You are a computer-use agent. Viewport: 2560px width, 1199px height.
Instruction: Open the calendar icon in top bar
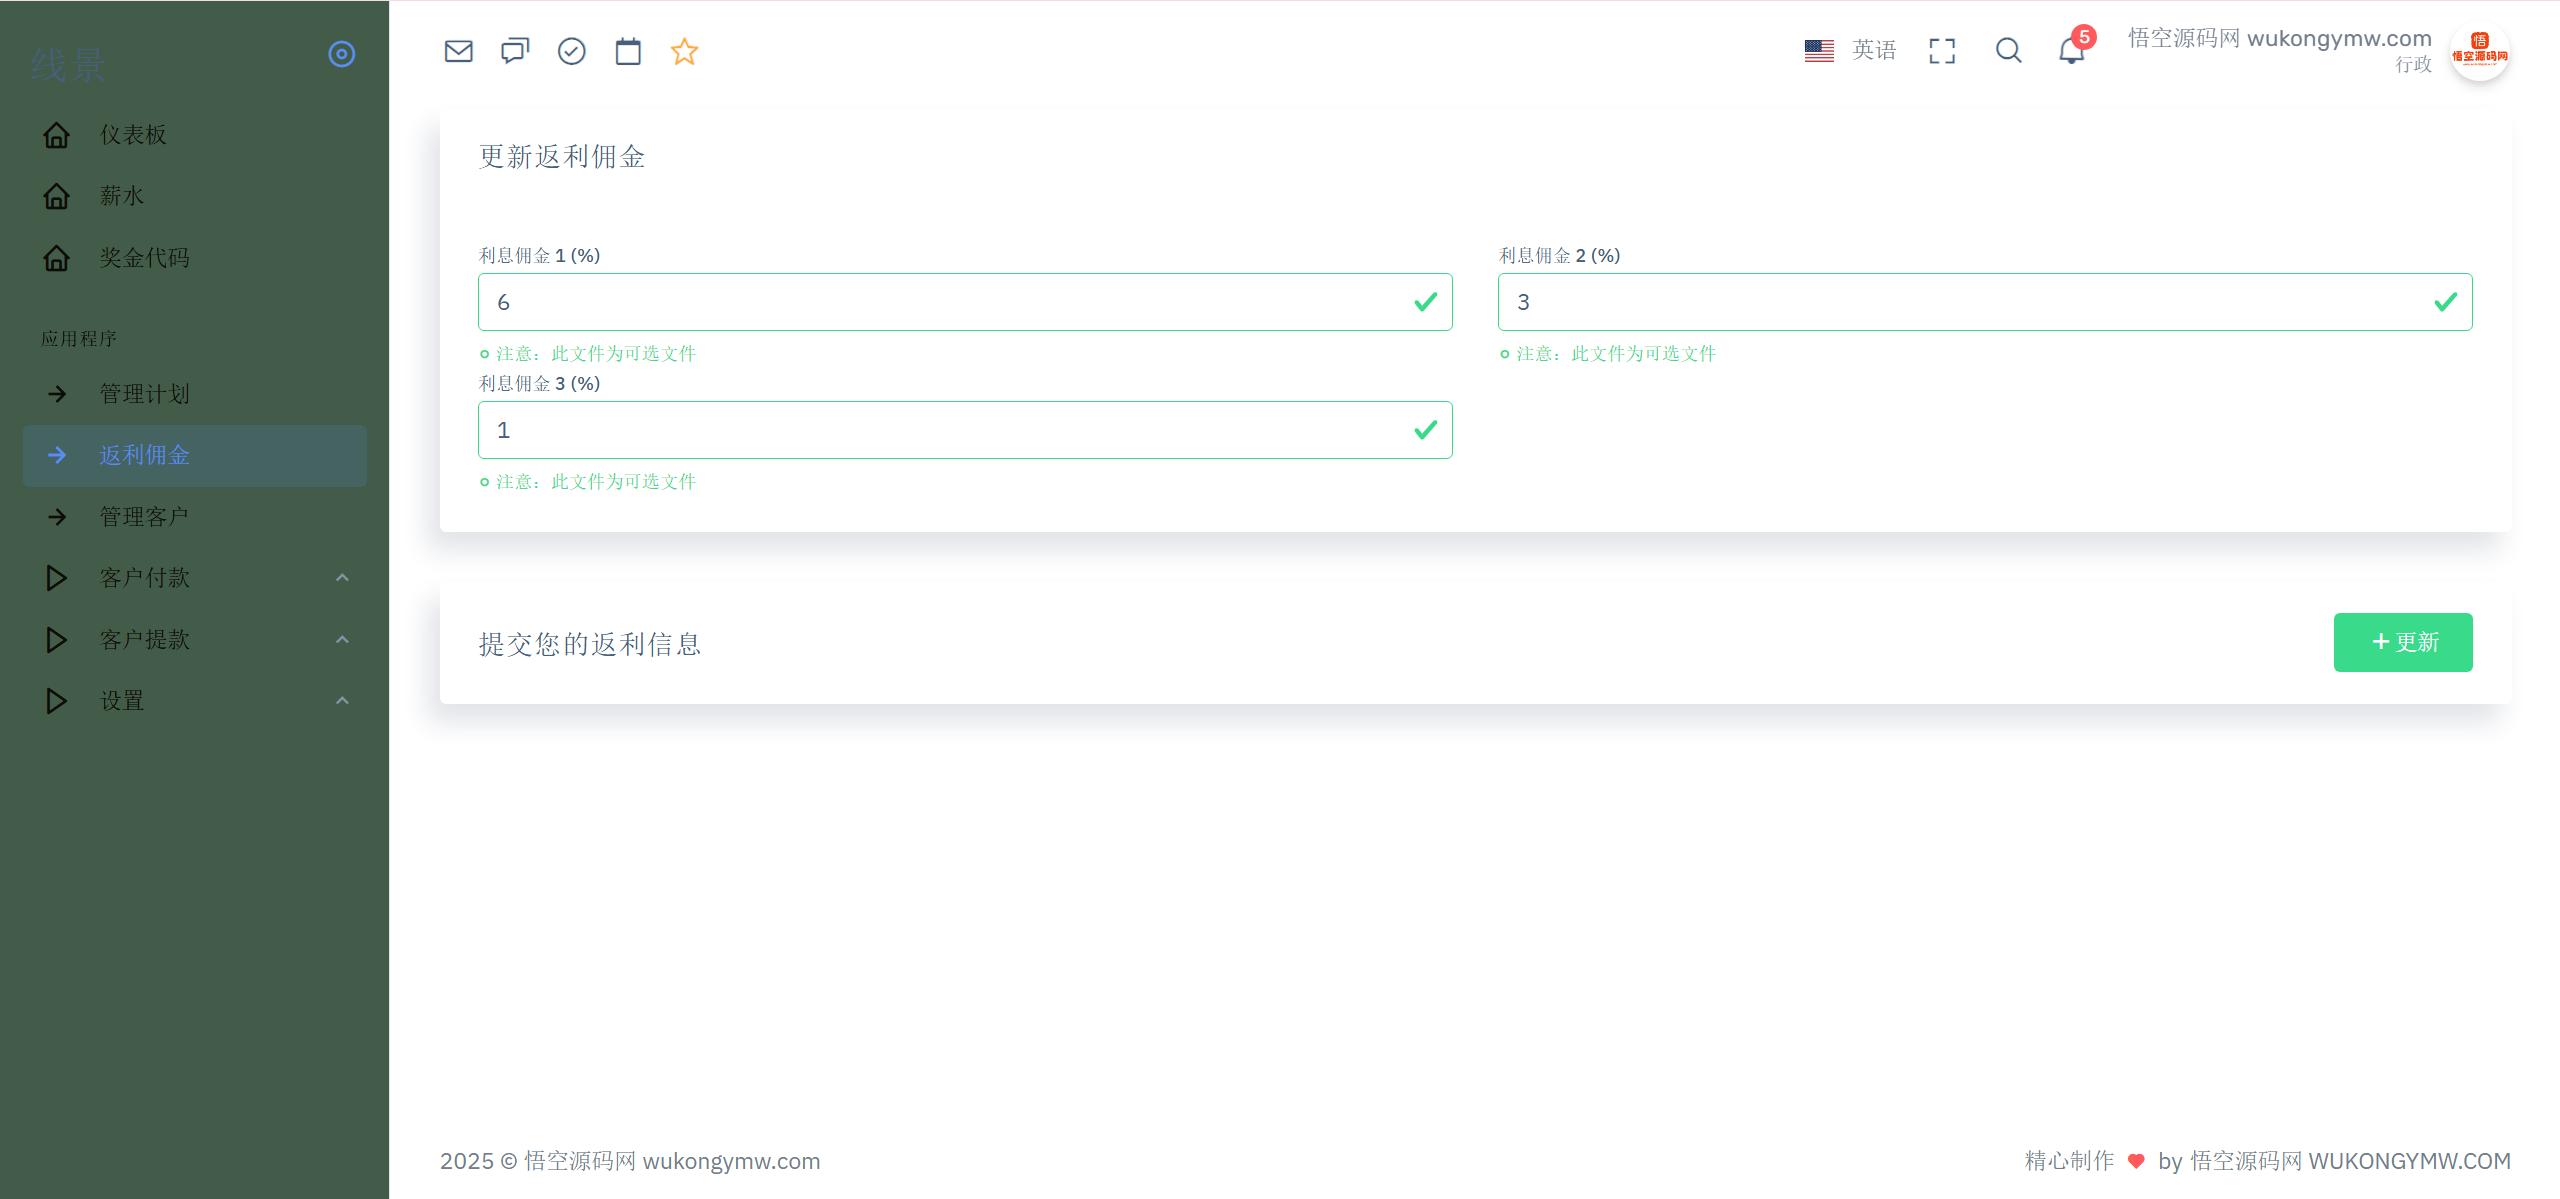[x=628, y=51]
